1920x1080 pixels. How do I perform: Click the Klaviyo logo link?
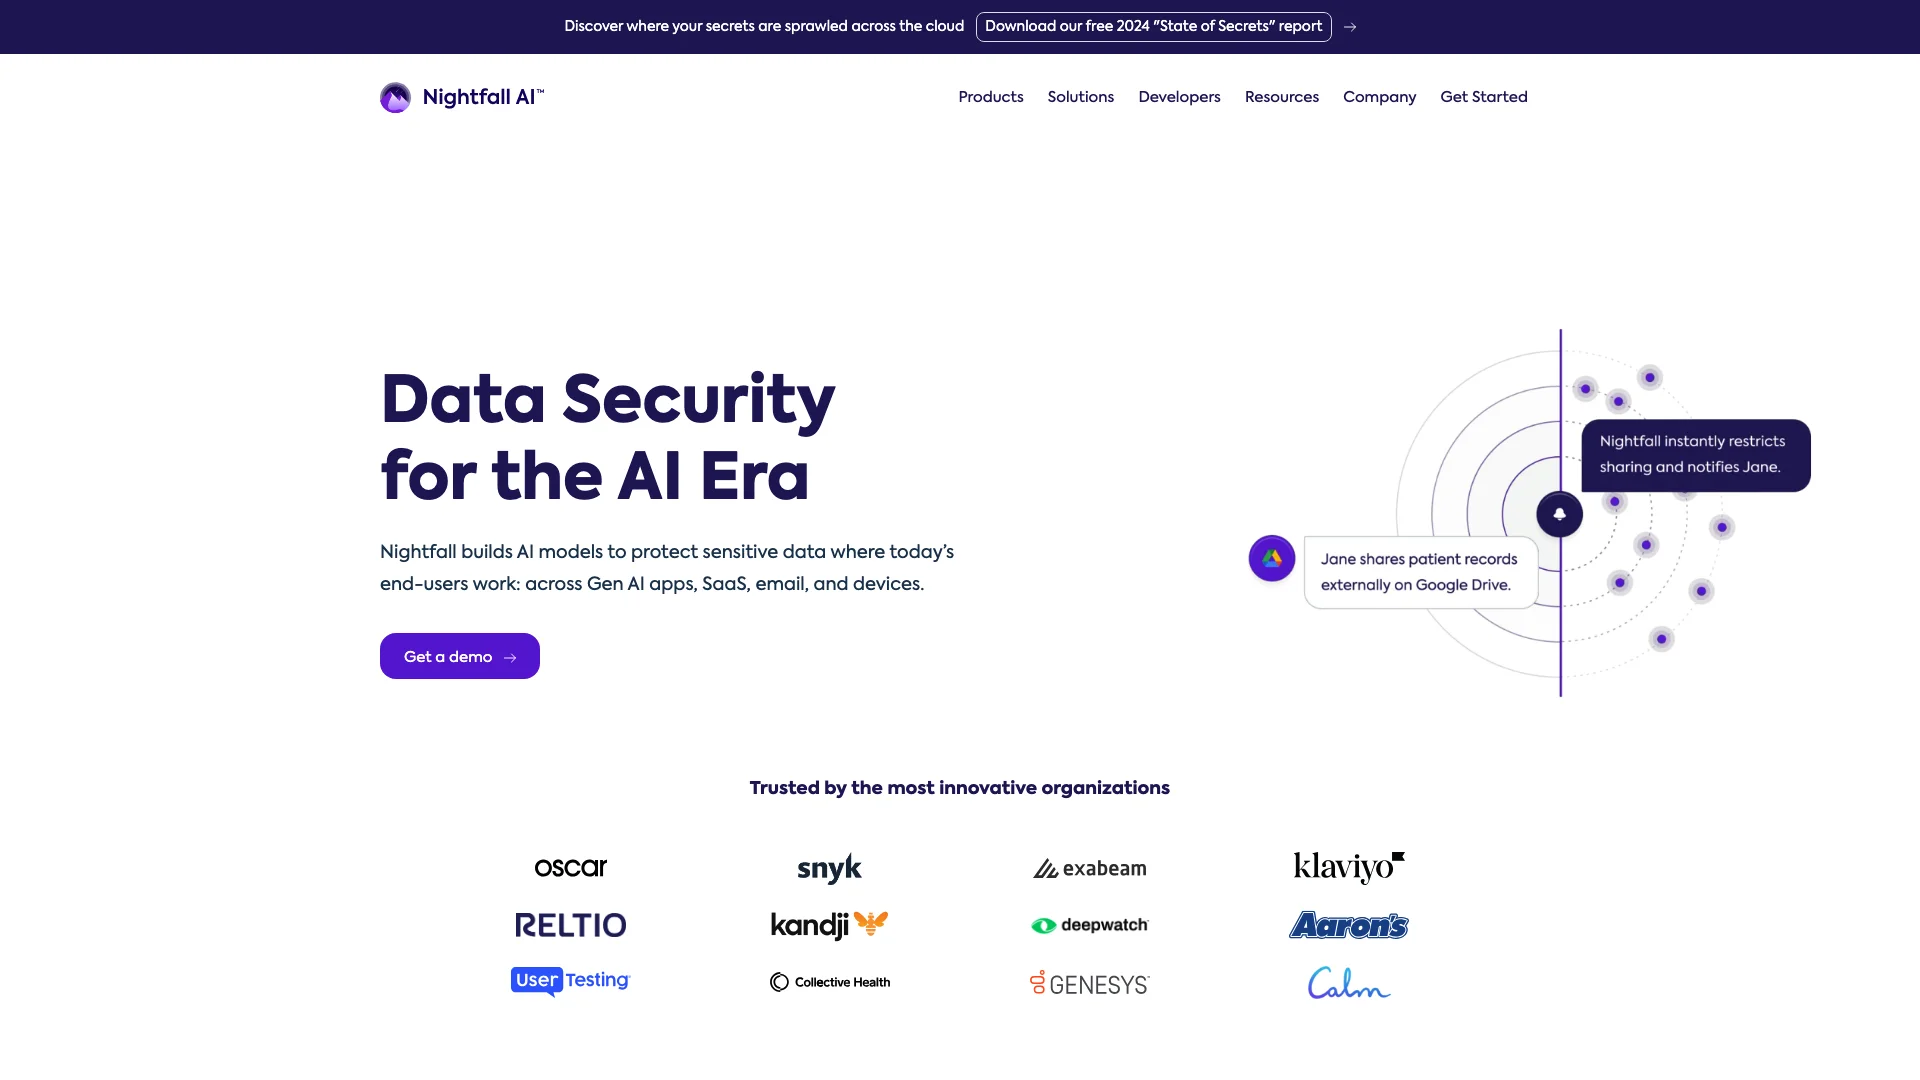coord(1349,866)
